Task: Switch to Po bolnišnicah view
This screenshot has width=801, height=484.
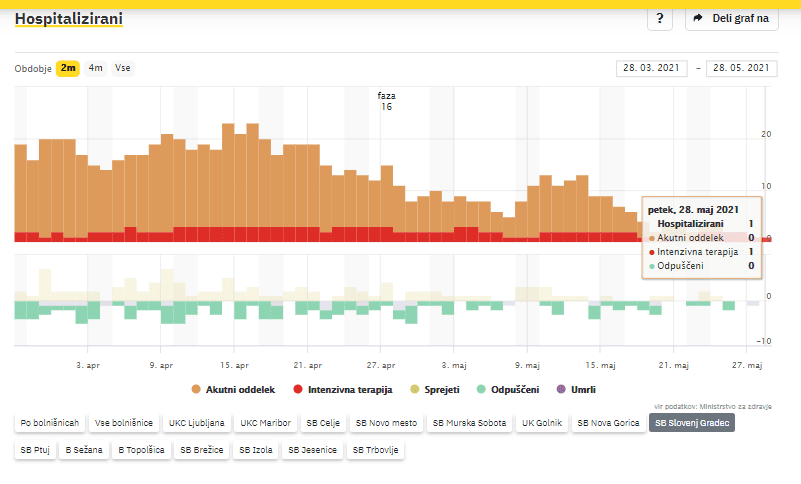Action: pos(50,423)
